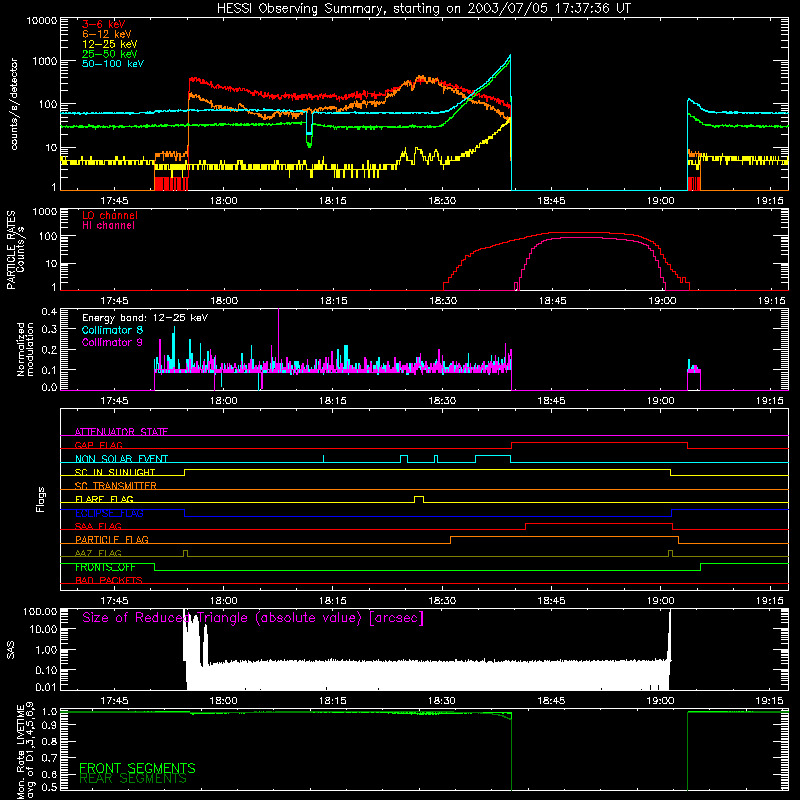Click the Mon. Rate LIVETIME axis title
800x800 pixels.
point(20,752)
